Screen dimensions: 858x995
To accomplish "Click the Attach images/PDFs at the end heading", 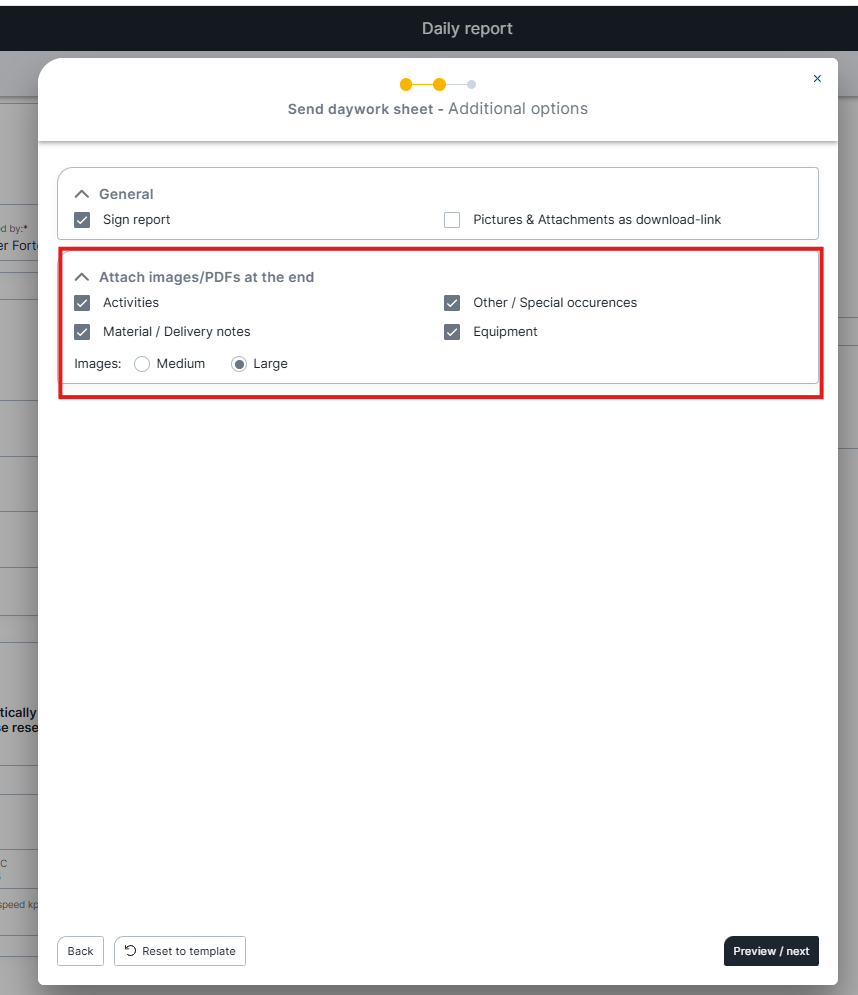I will tap(206, 277).
